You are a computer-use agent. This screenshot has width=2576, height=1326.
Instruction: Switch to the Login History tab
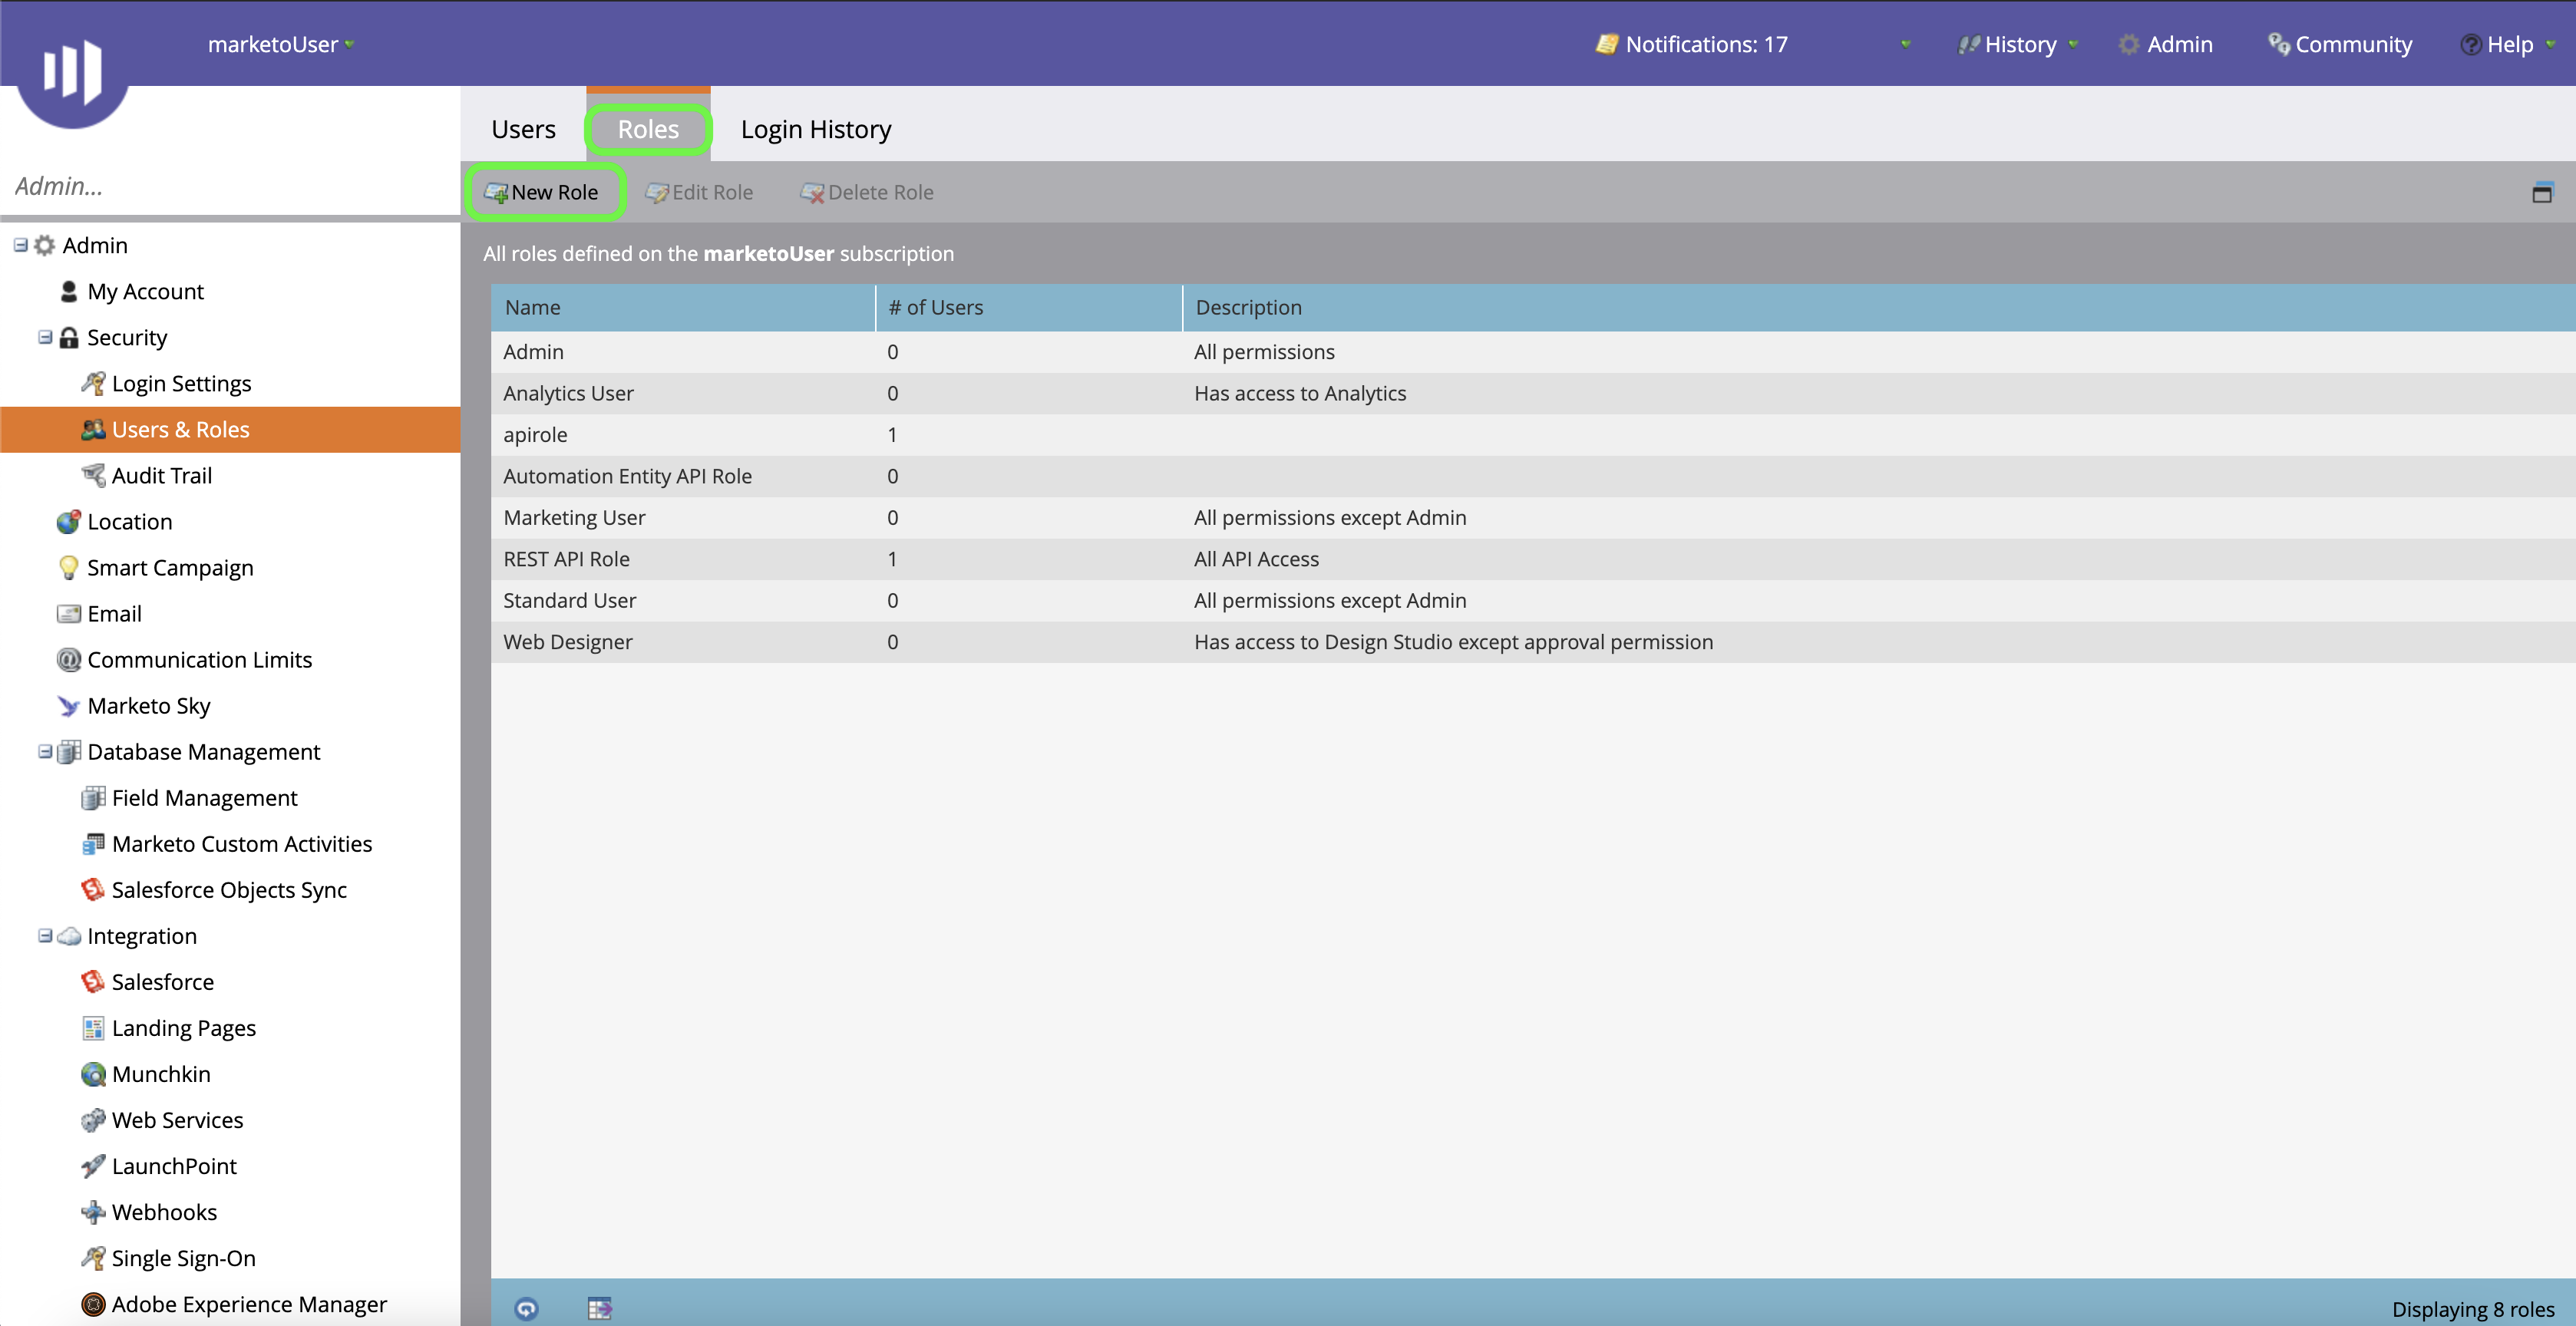(x=815, y=129)
